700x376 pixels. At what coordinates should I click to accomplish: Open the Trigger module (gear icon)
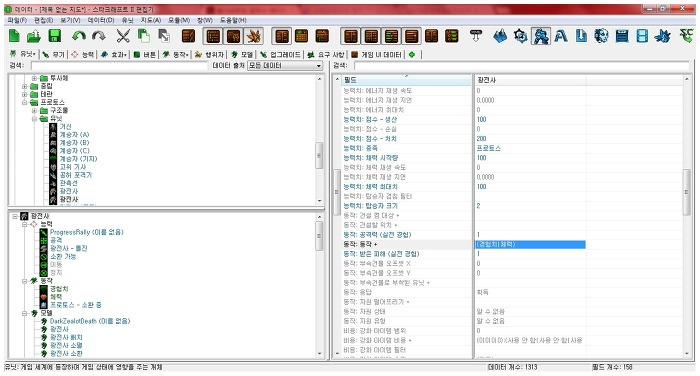point(521,36)
